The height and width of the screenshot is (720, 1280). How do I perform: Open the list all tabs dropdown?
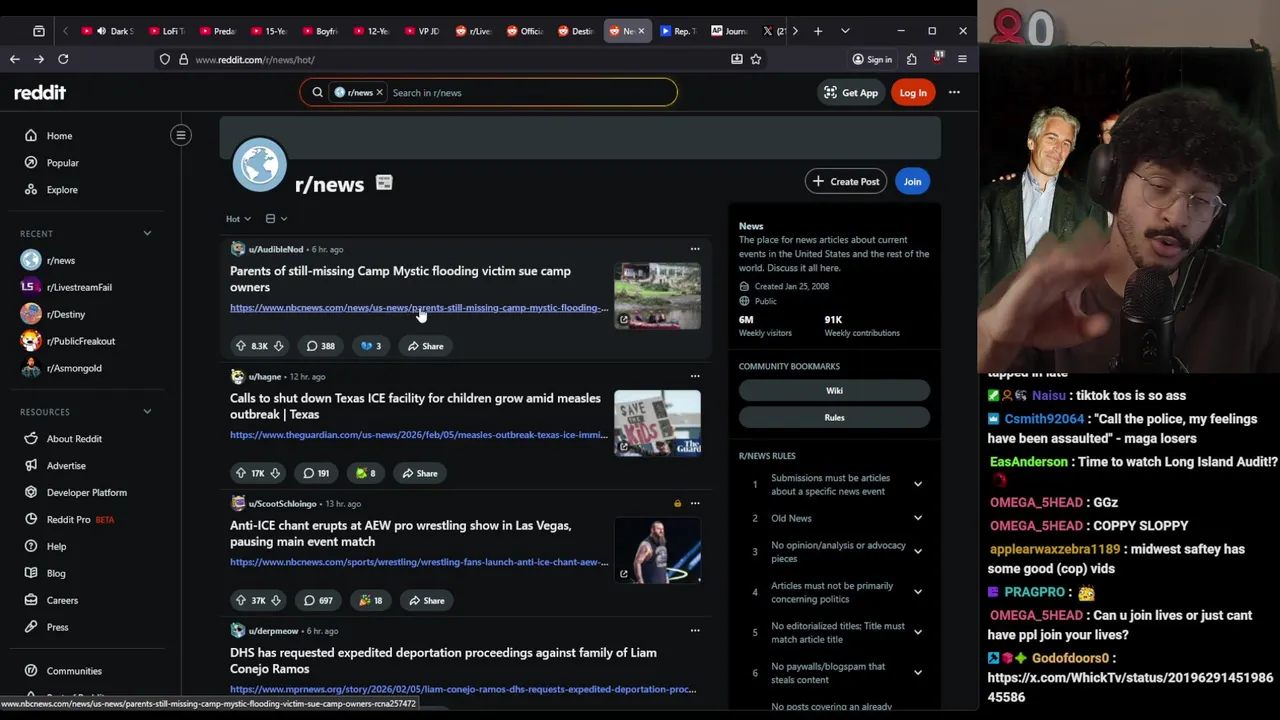(x=845, y=31)
